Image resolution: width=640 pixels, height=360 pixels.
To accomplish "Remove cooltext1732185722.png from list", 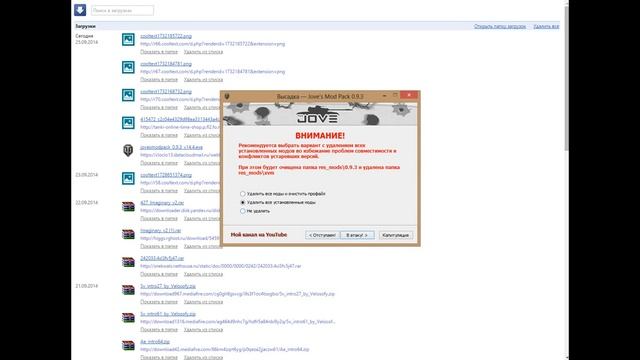I will click(203, 52).
